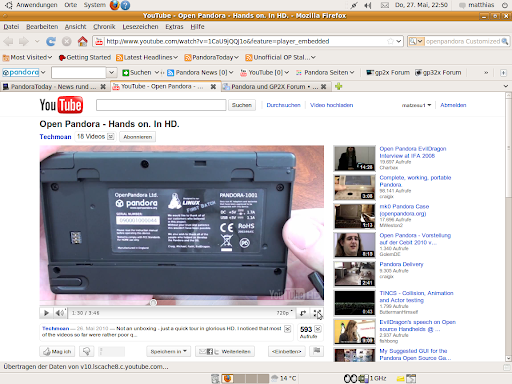The height and width of the screenshot is (384, 512).
Task: Go to the Firefox home page icon
Action: click(x=82, y=41)
